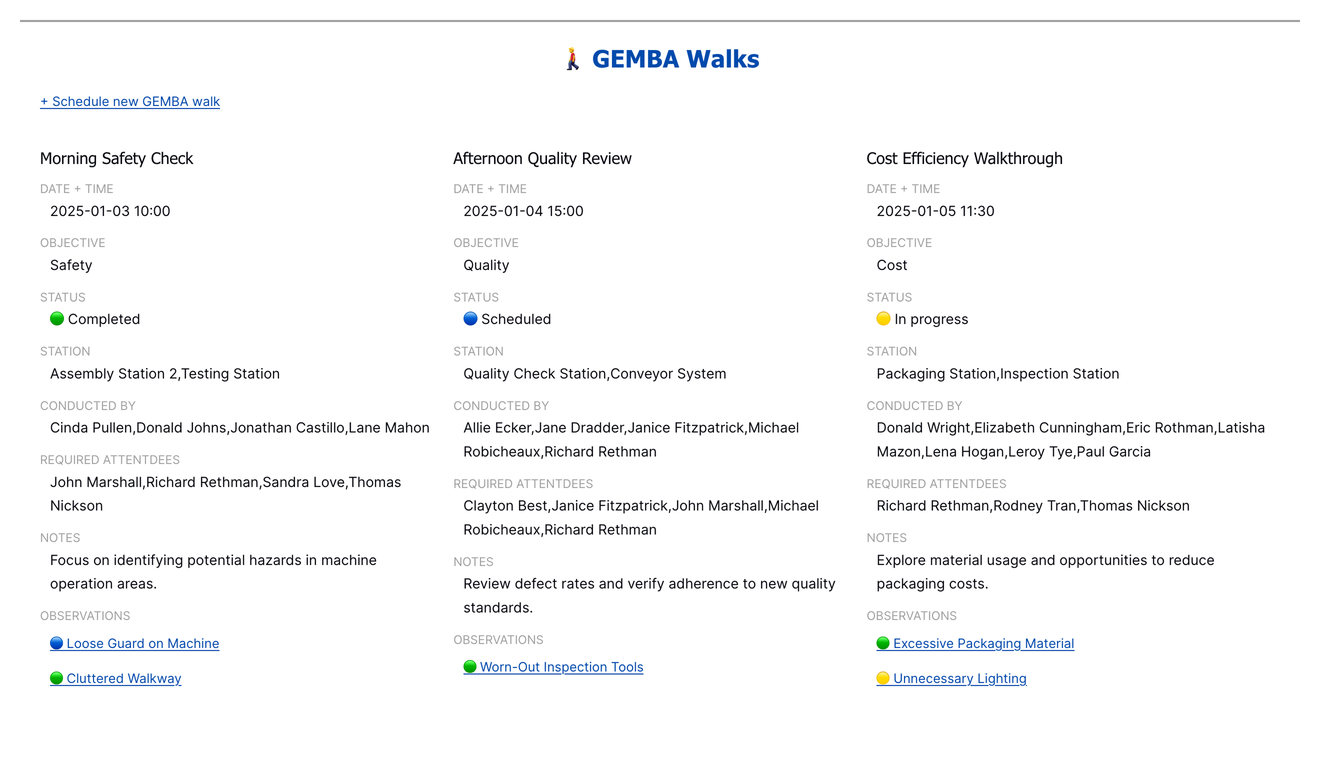This screenshot has height=760, width=1320.
Task: Click the blue dot beside Loose Guard on Machine
Action: coord(57,644)
